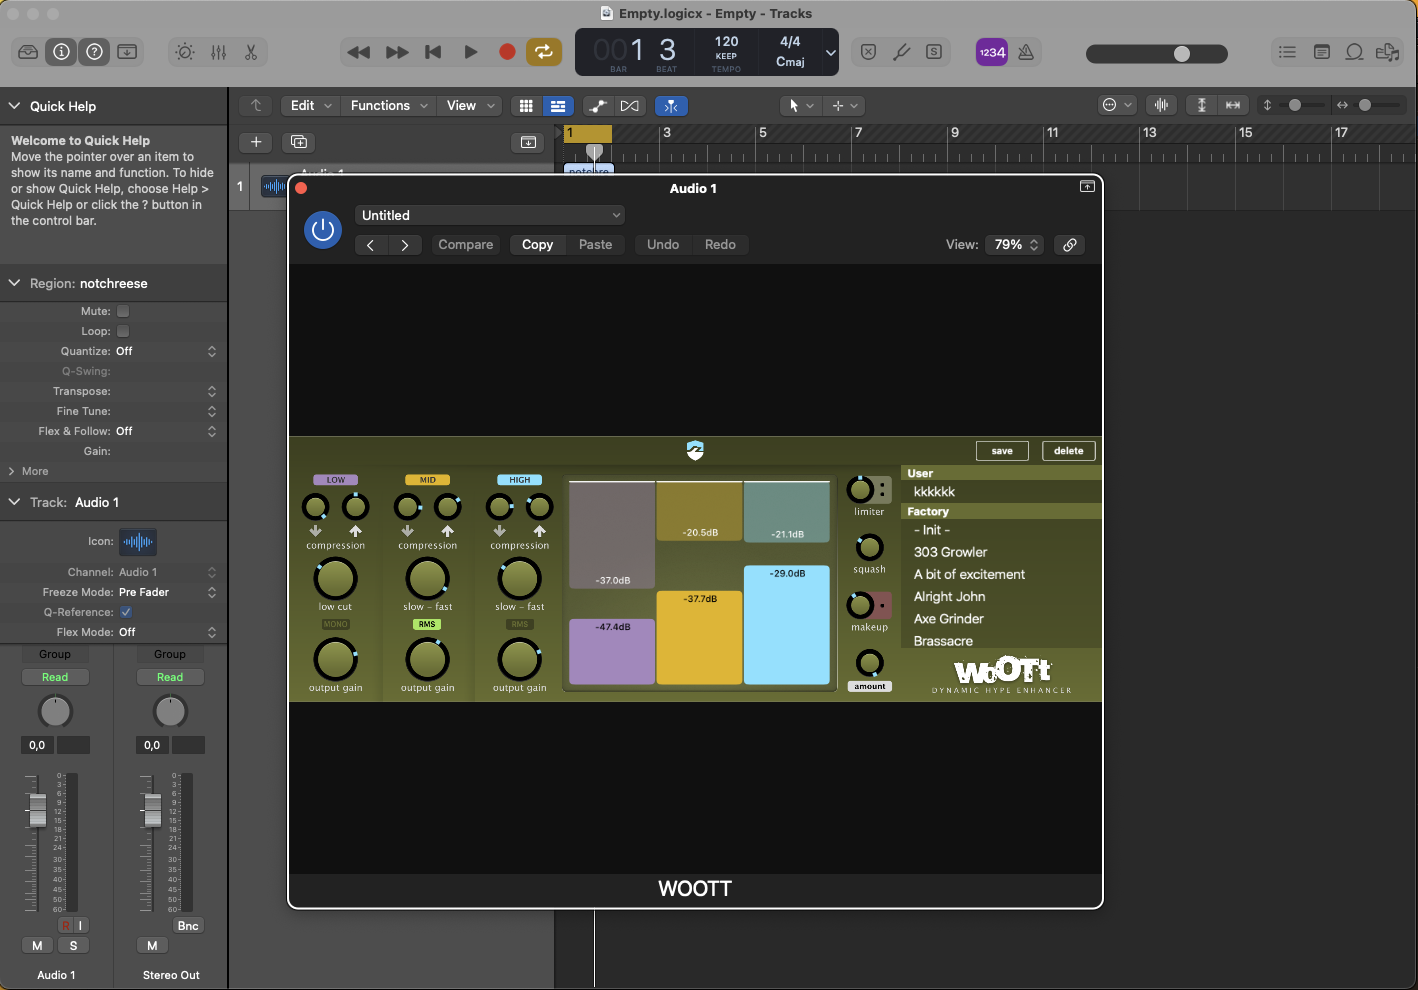
Task: Toggle the LOW band MONO button
Action: (x=336, y=624)
